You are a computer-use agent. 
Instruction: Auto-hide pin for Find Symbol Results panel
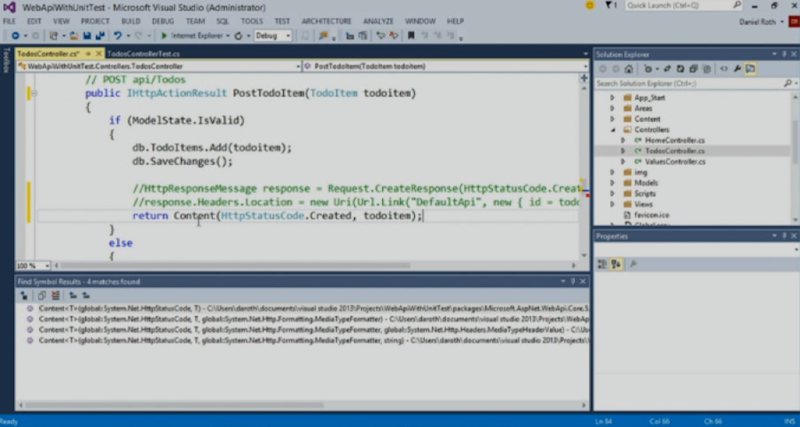573,282
